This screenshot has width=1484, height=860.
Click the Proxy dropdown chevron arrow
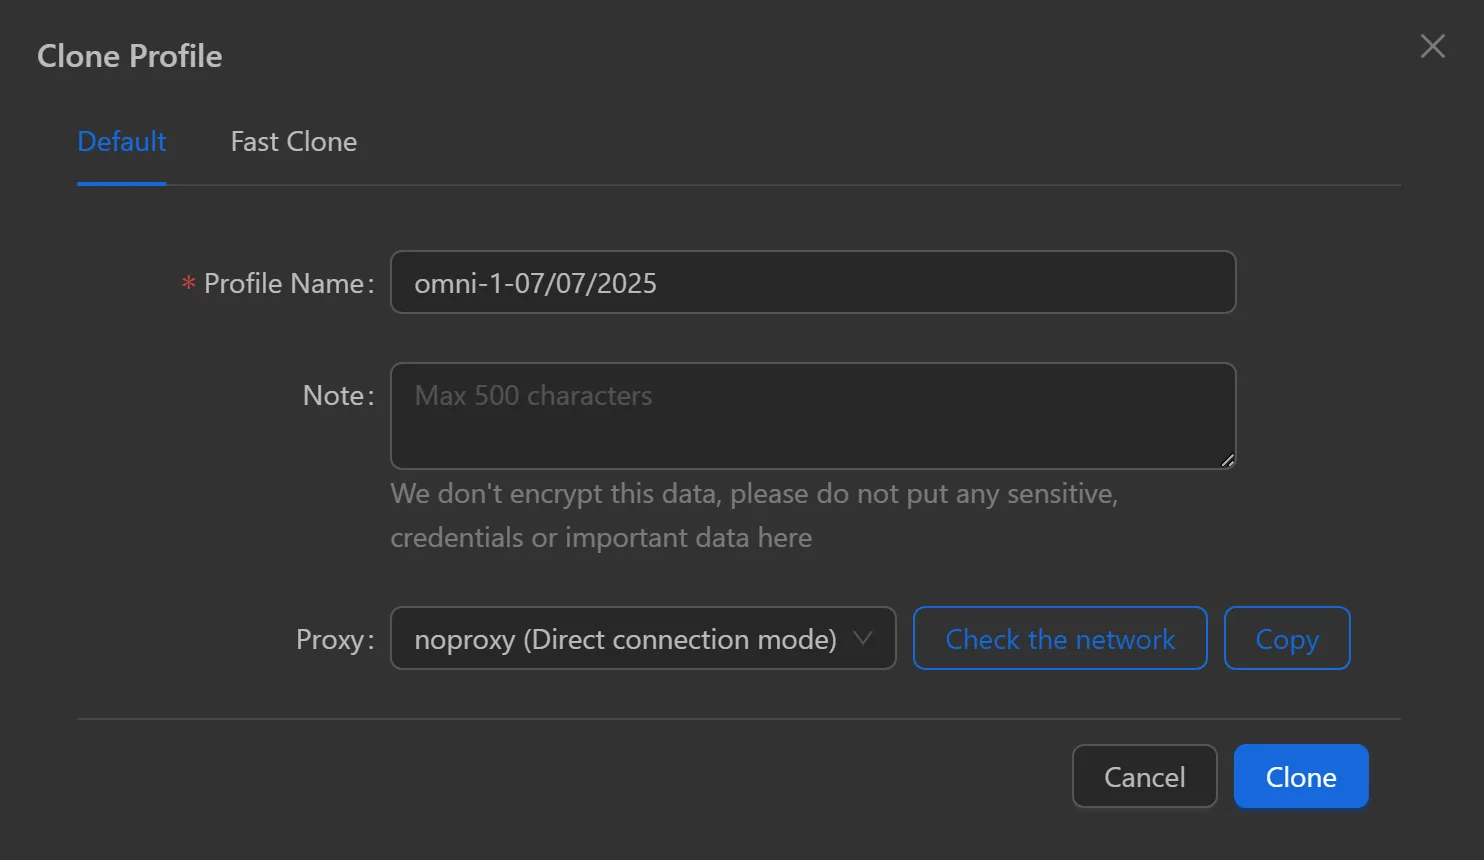(862, 638)
